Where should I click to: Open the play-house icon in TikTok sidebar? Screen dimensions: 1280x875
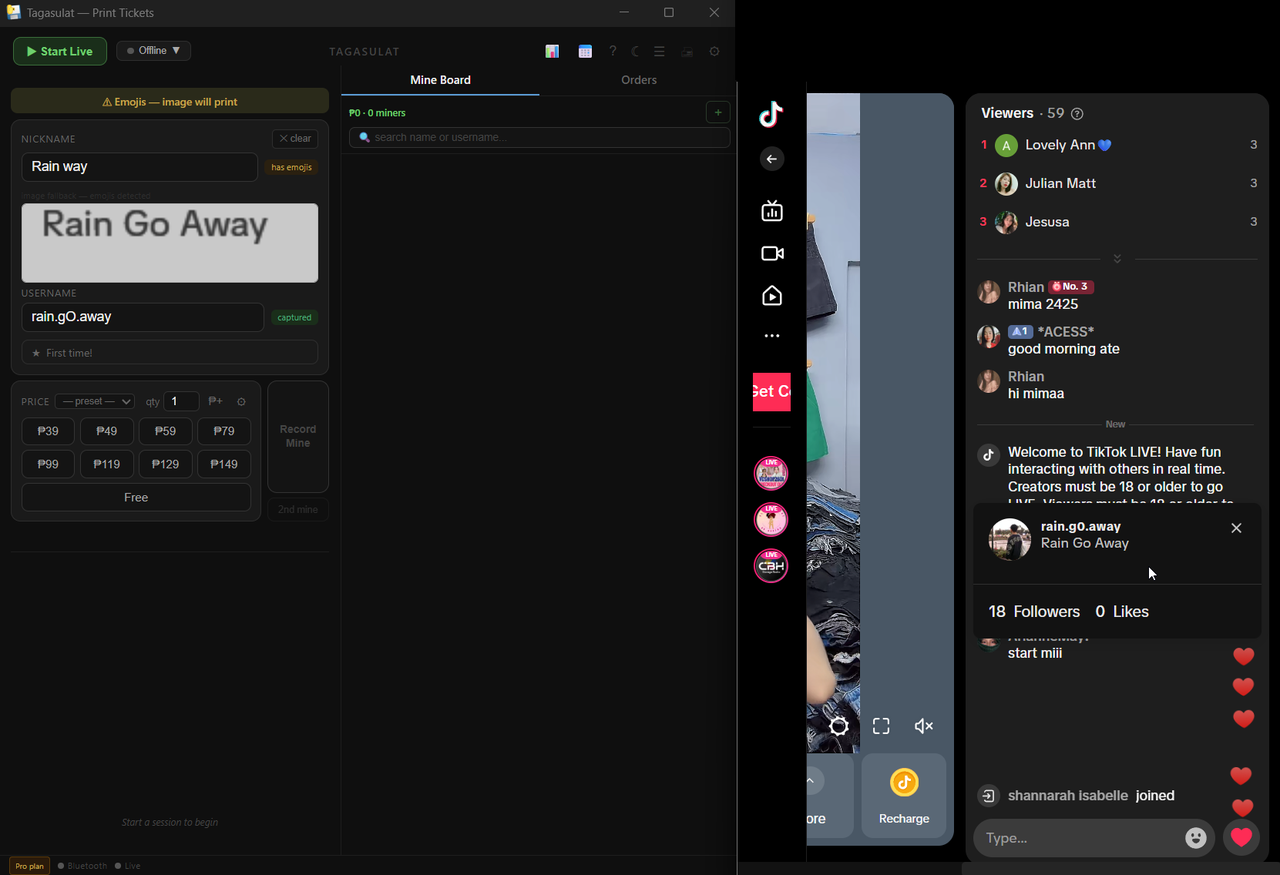point(771,296)
